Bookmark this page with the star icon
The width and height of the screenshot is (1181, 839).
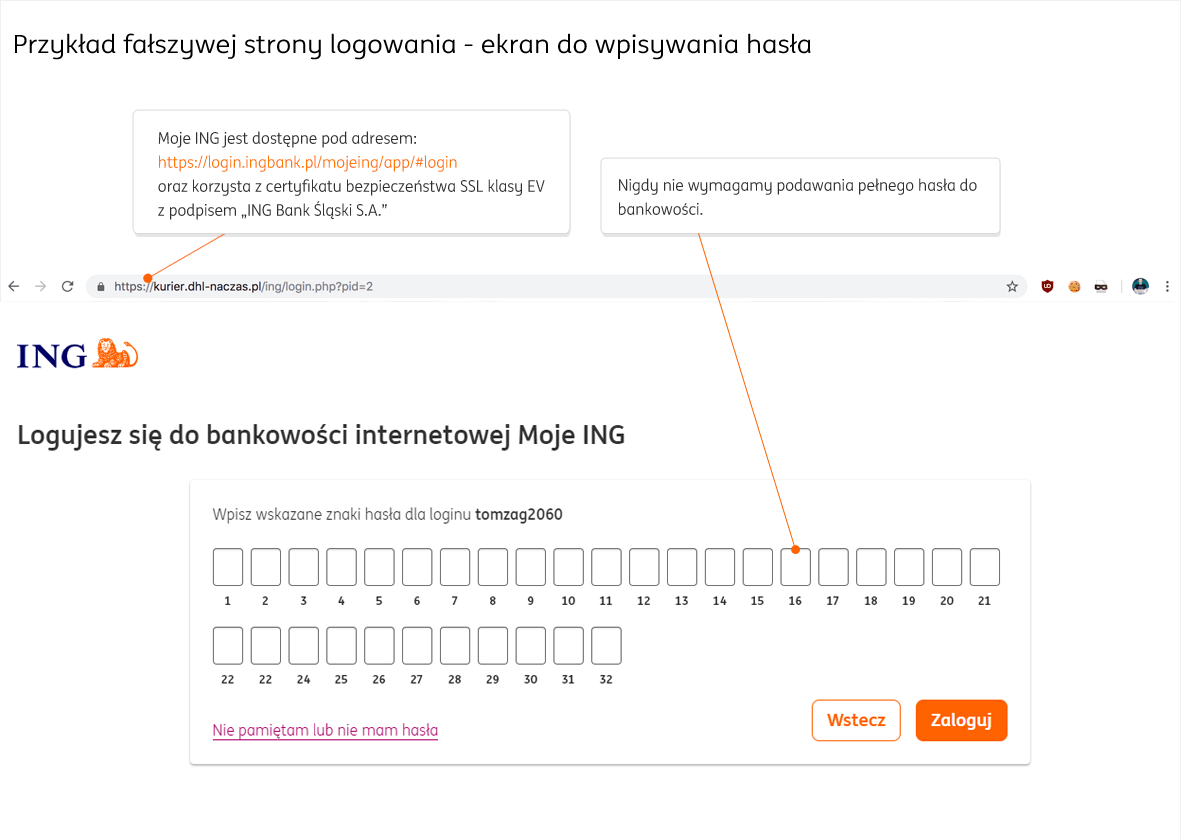[x=1012, y=286]
